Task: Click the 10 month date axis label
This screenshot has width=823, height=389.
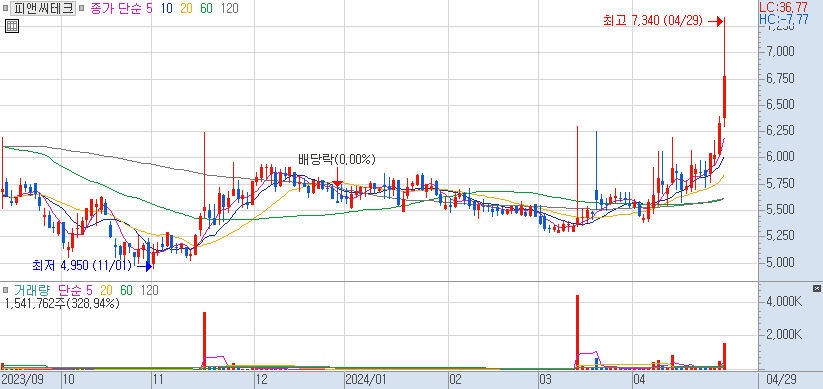Action: point(69,379)
